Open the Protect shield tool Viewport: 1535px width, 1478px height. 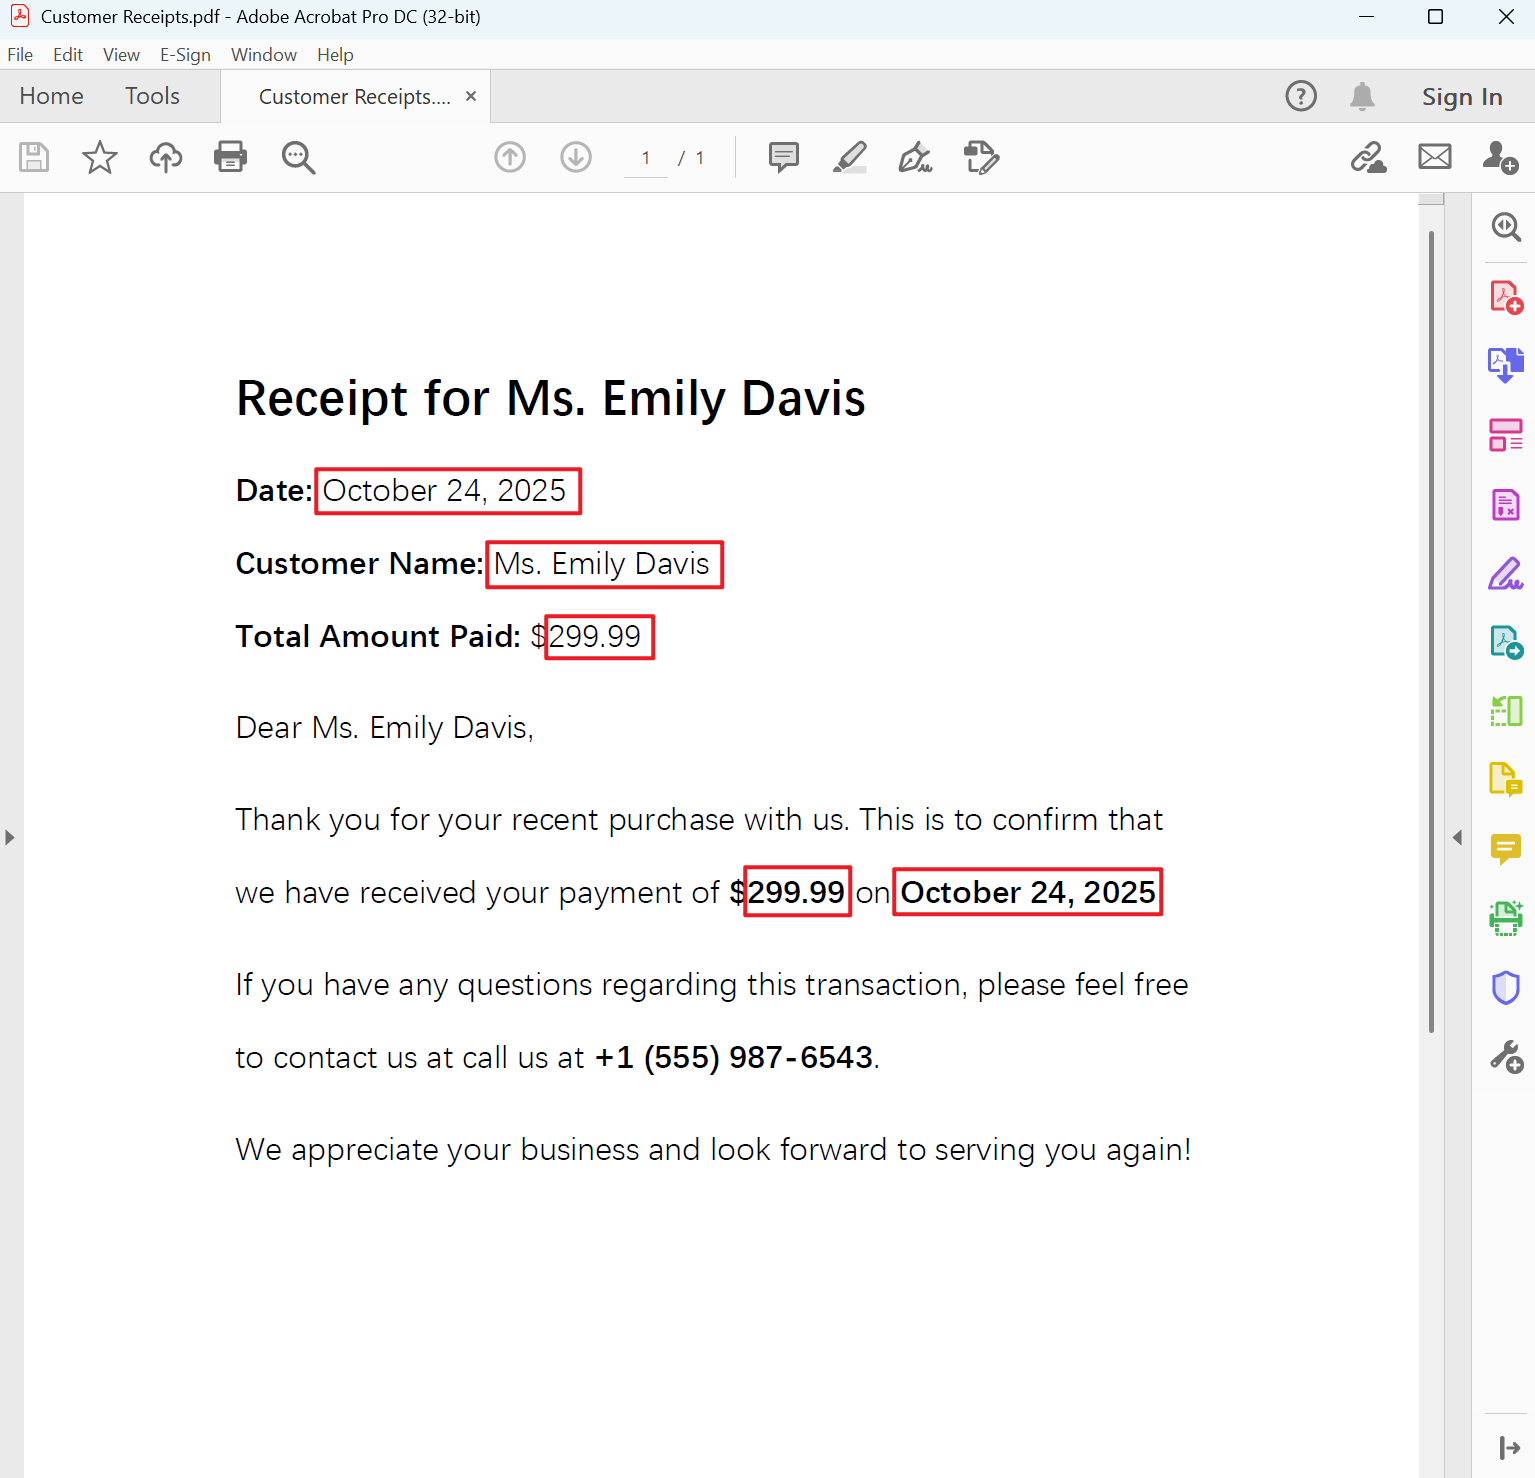pyautogui.click(x=1505, y=987)
